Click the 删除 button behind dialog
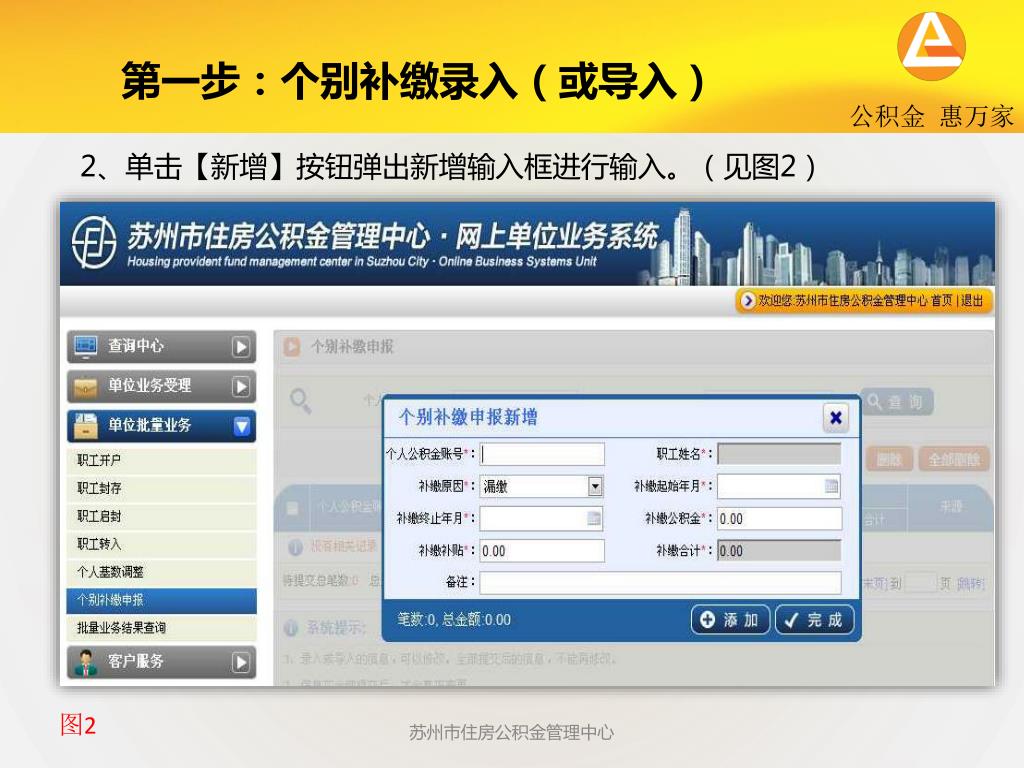Screen dimensions: 1024x768 click(889, 460)
